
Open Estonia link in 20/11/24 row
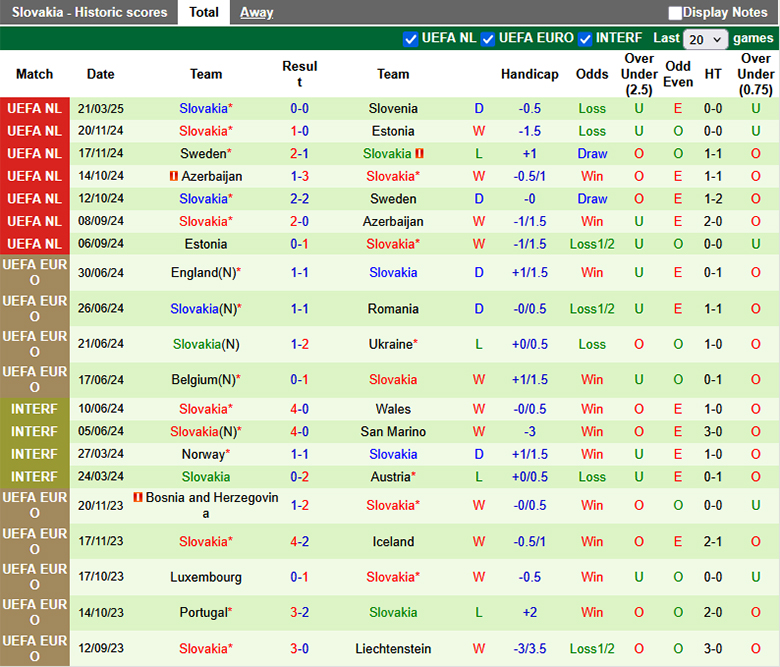(x=393, y=131)
